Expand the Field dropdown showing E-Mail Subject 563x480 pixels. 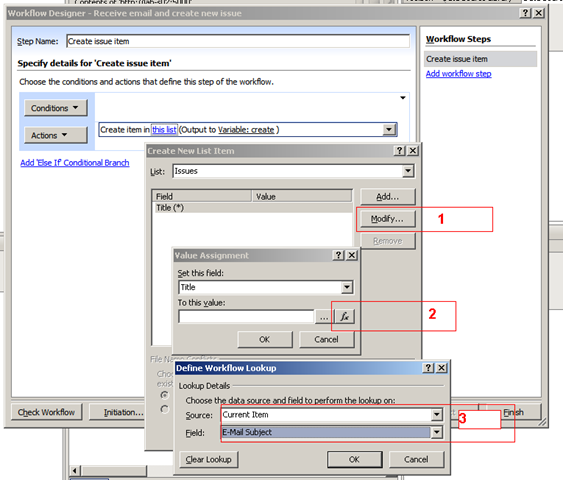[437, 432]
